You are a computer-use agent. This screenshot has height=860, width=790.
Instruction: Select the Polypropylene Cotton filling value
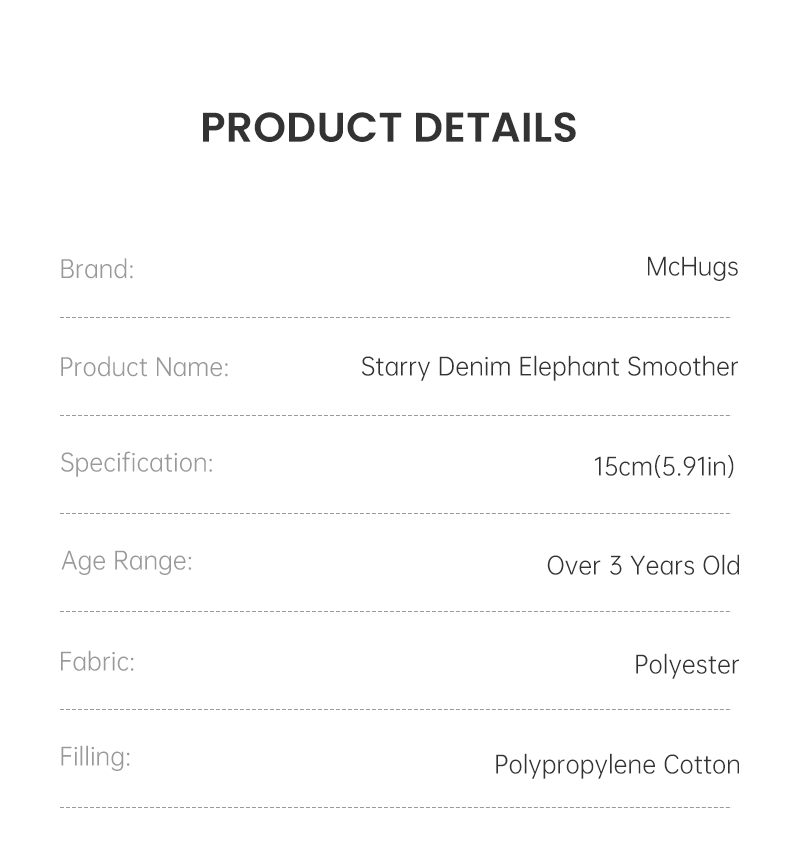[x=617, y=765]
